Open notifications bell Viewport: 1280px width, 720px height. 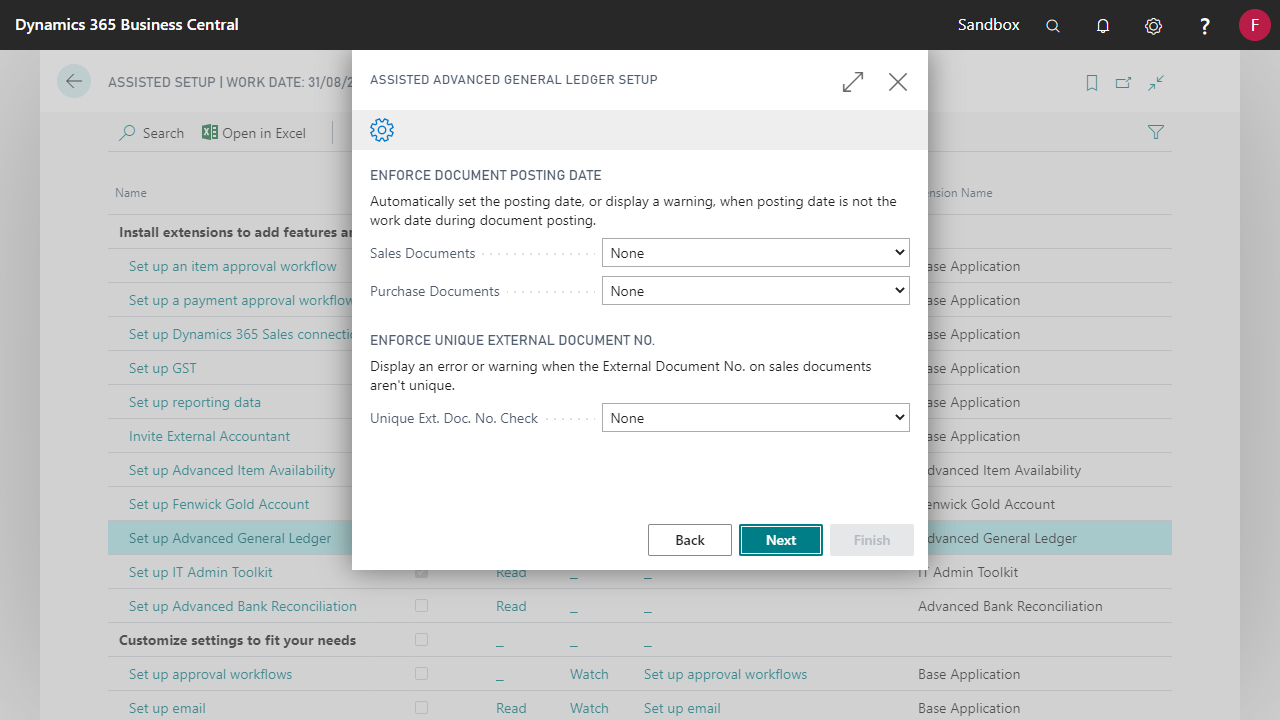tap(1103, 25)
